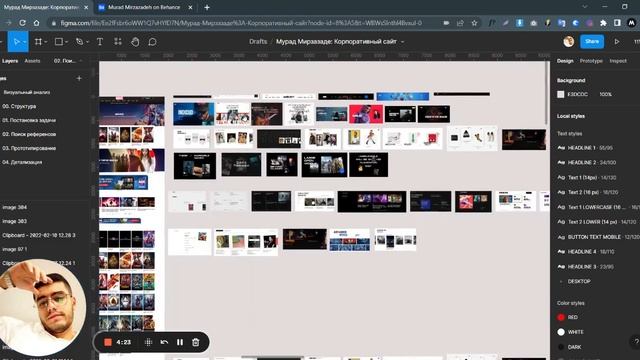Switch to the Design tab
The width and height of the screenshot is (640, 360).
pyautogui.click(x=565, y=61)
